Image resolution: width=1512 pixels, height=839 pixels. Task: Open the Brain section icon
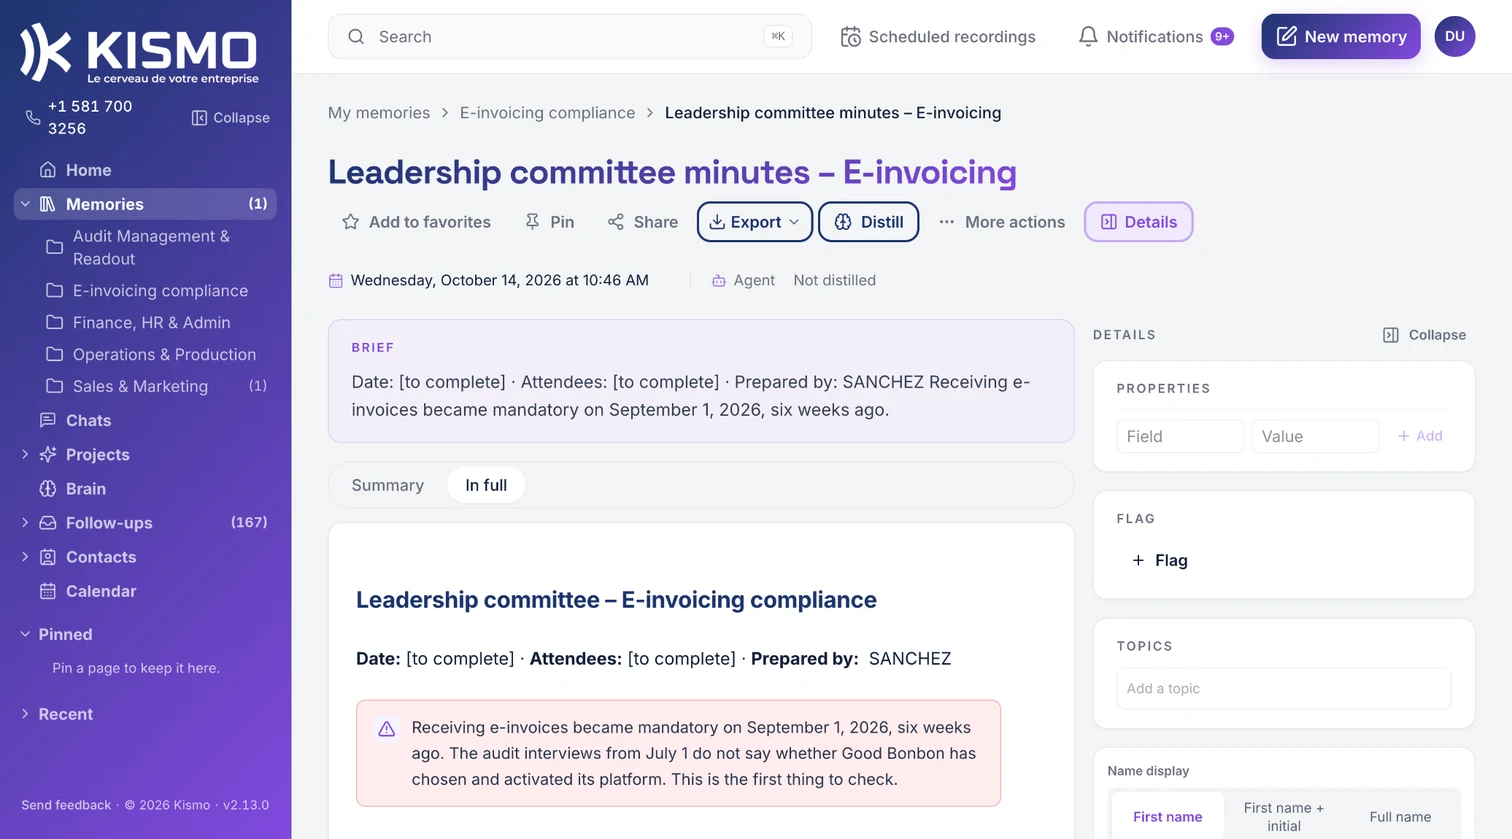coord(48,489)
